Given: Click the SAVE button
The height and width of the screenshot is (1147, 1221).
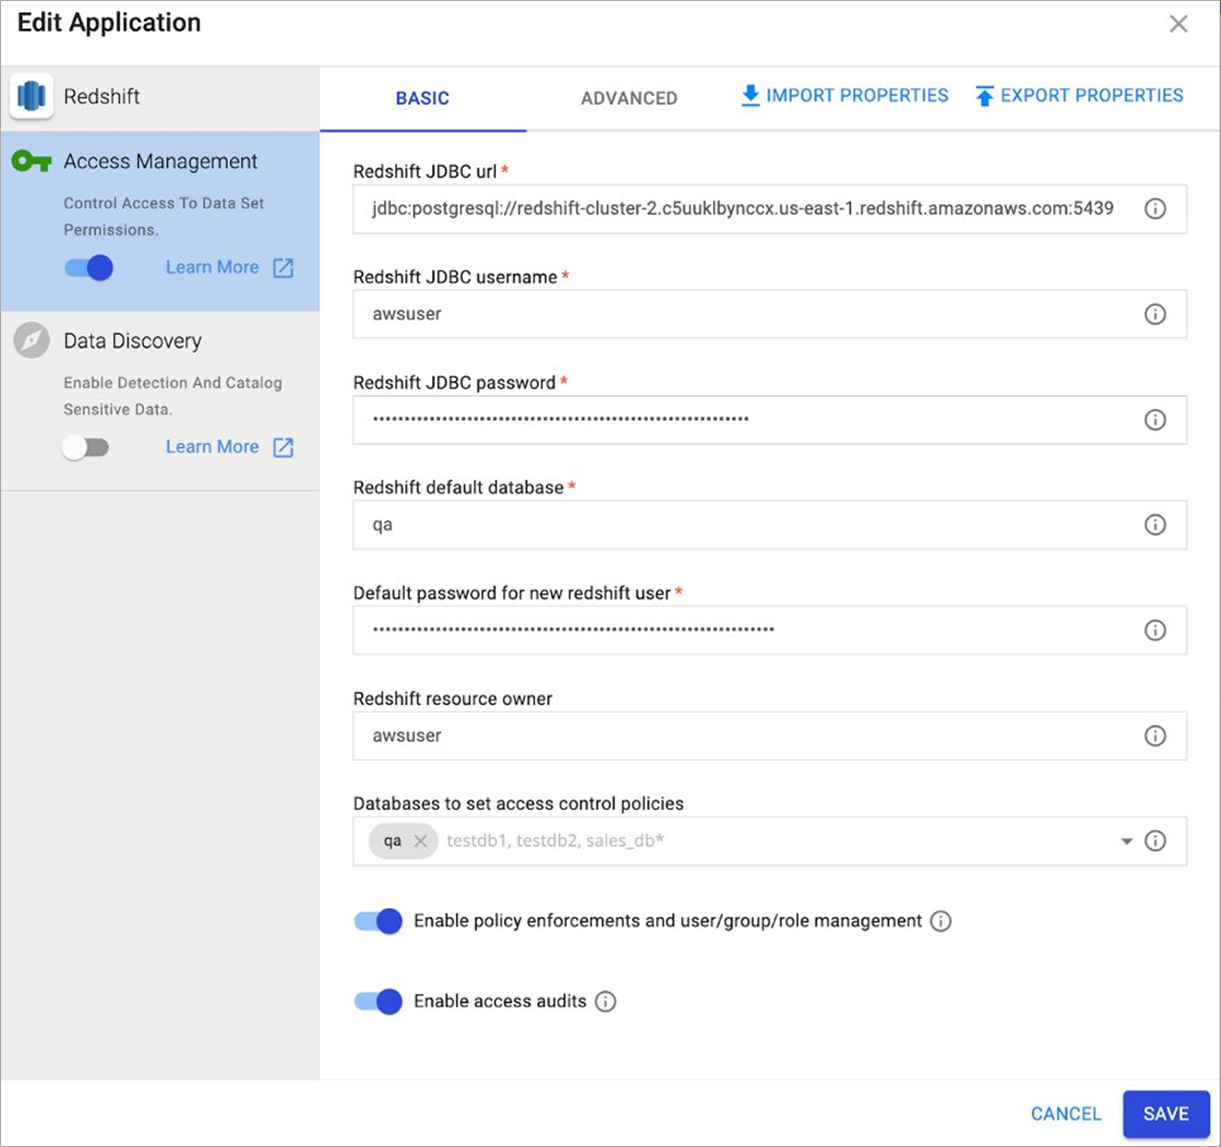Looking at the screenshot, I should [1166, 1114].
